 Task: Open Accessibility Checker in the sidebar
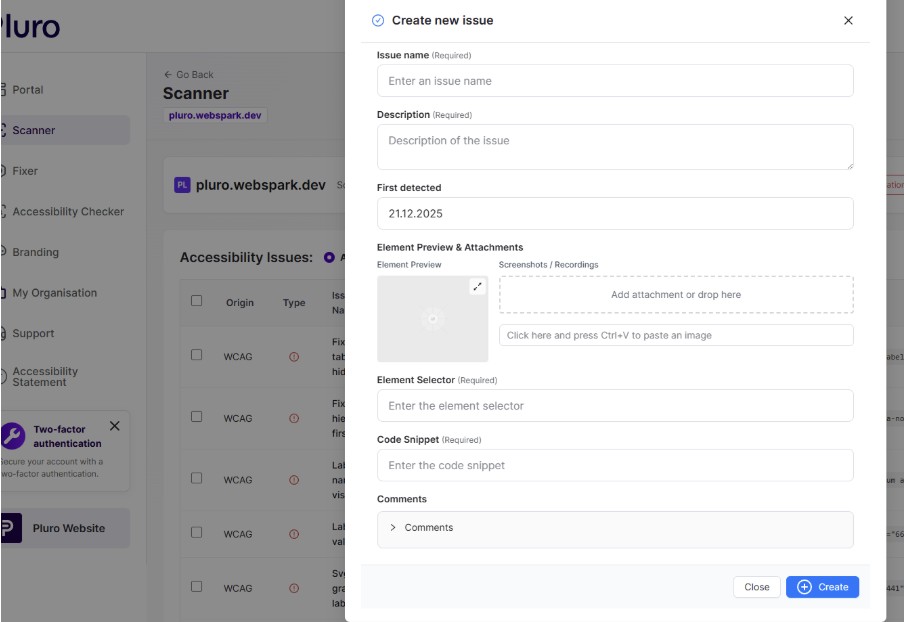[x=68, y=212]
